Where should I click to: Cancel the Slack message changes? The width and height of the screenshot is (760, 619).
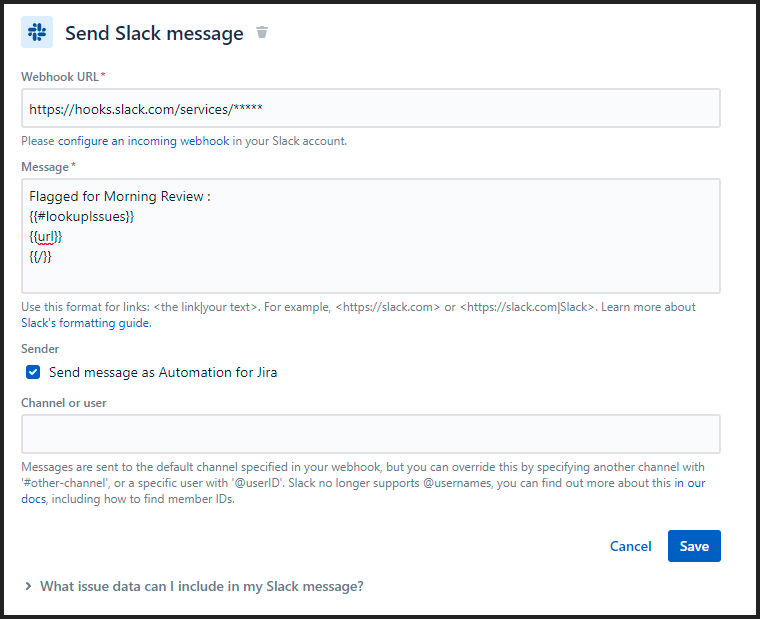(630, 546)
